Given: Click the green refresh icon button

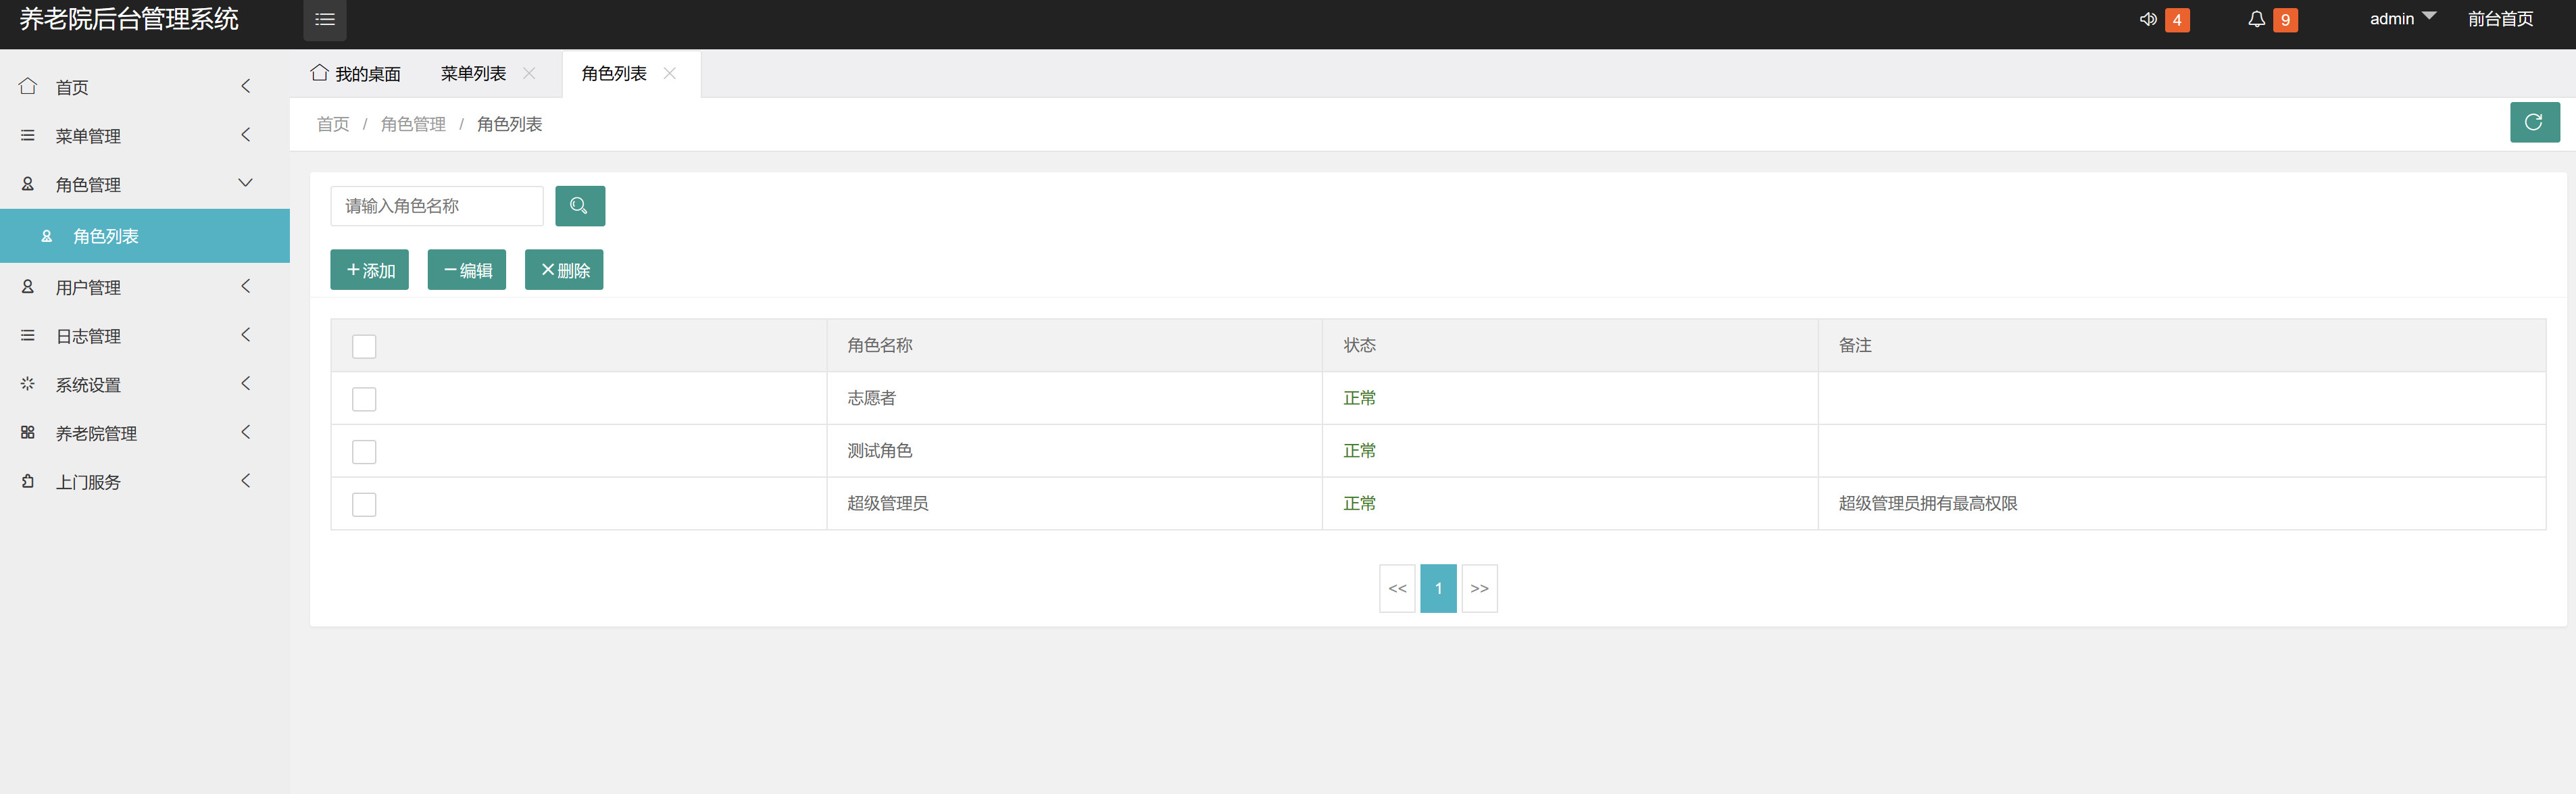Looking at the screenshot, I should (2533, 122).
